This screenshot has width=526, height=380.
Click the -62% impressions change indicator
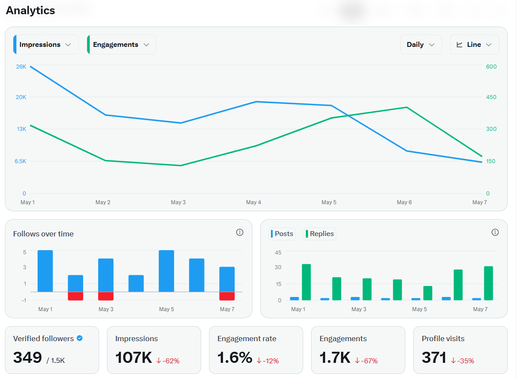tap(168, 361)
